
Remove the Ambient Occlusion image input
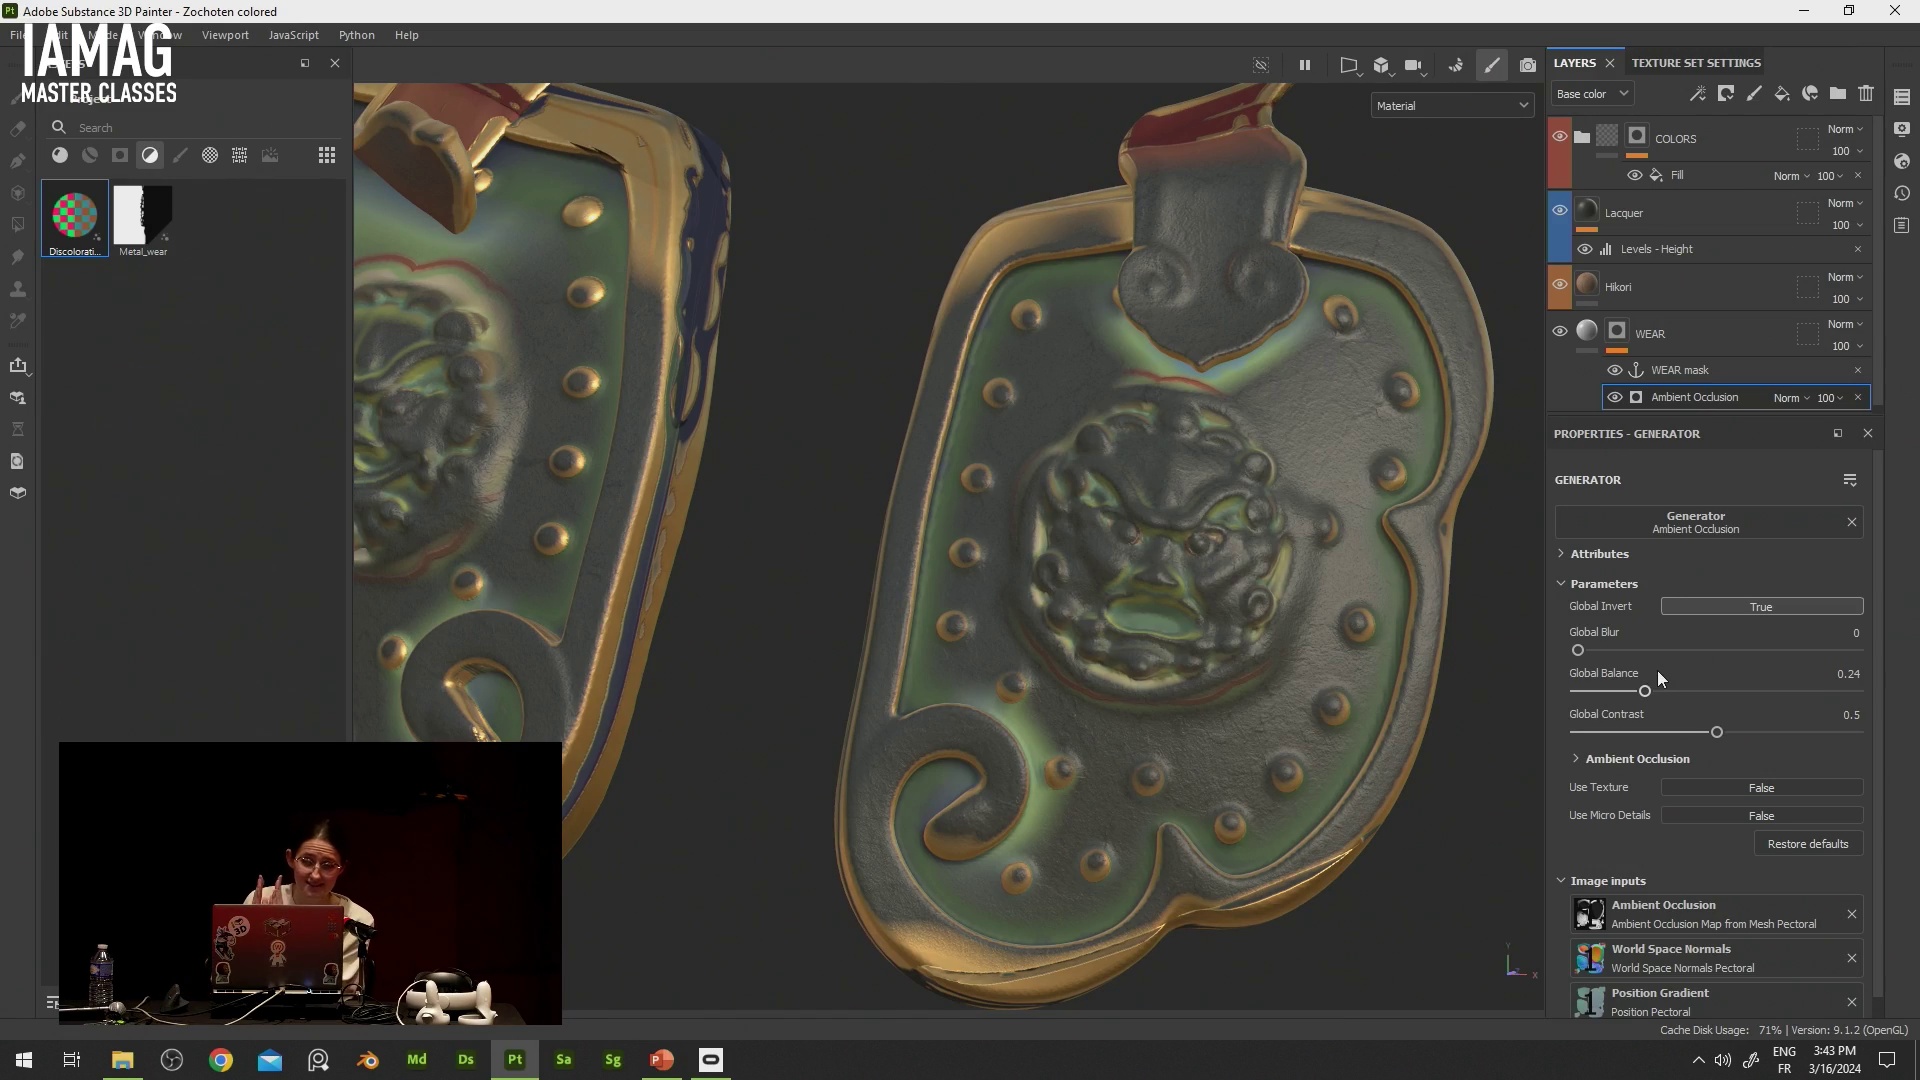click(x=1852, y=915)
